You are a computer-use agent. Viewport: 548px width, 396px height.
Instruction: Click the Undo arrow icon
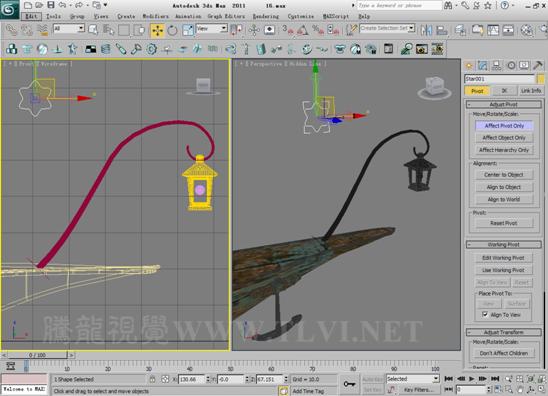point(62,5)
